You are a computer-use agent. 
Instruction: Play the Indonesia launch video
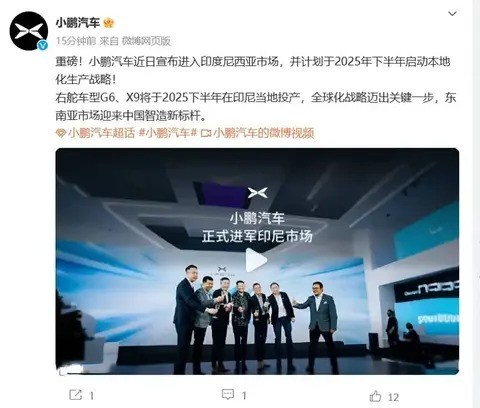click(x=256, y=260)
